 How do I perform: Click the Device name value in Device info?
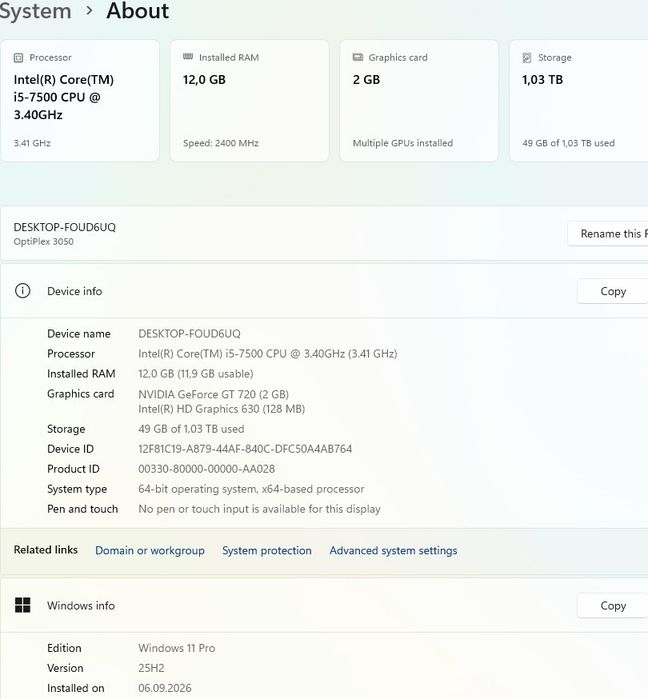(189, 333)
